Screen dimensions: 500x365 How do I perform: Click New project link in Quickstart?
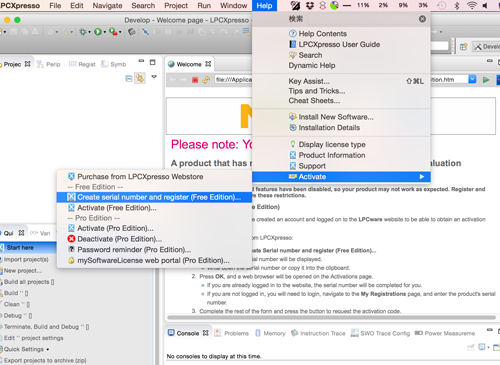click(x=22, y=270)
